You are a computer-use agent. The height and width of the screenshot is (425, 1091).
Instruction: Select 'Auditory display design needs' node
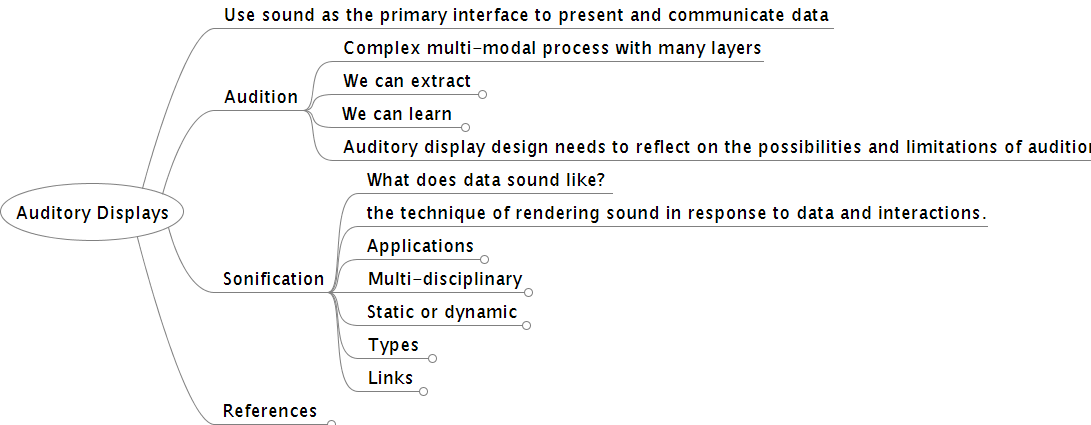click(x=717, y=147)
